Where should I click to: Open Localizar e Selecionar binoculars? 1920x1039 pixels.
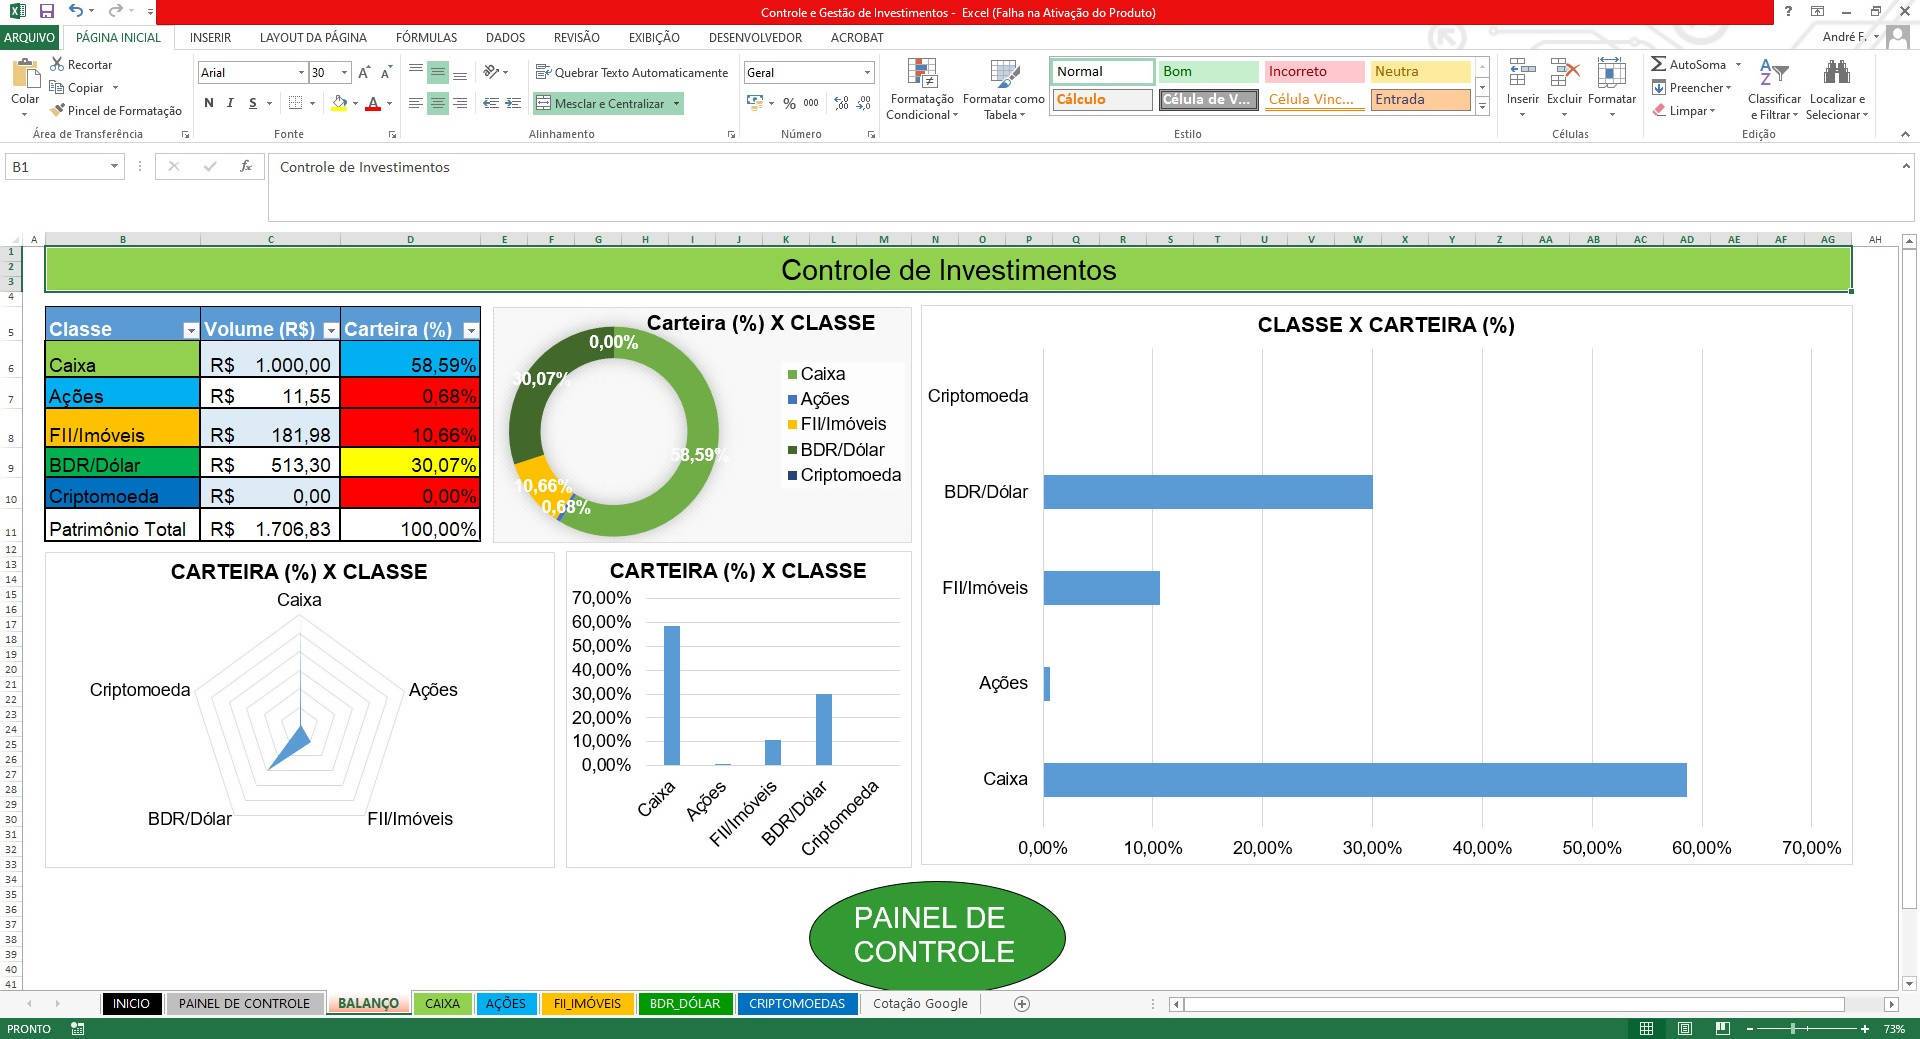click(x=1835, y=75)
